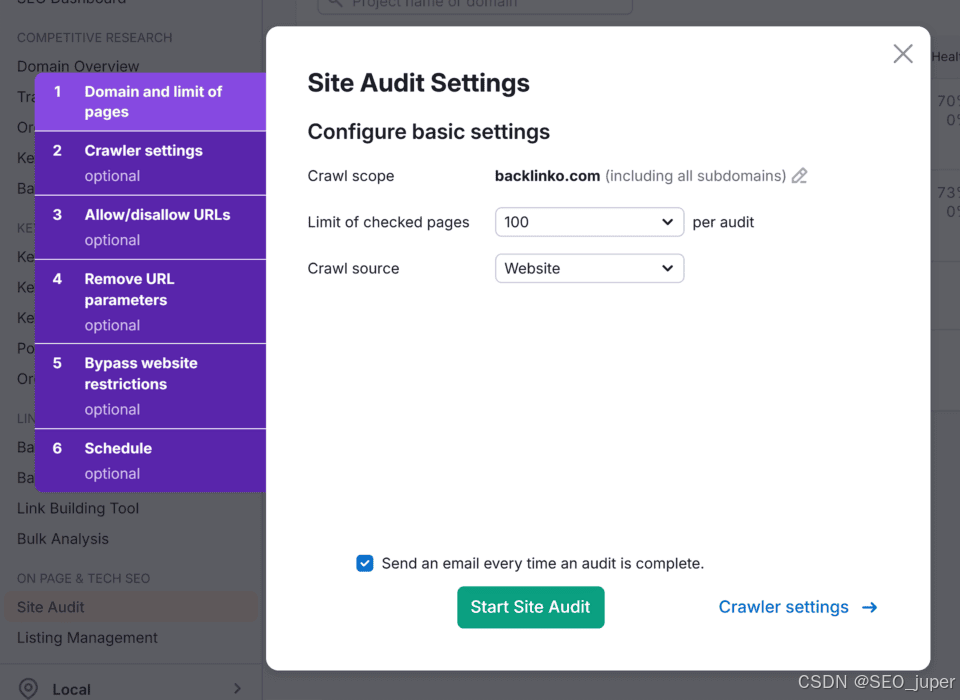
Task: Open the Crawl source dropdown
Action: click(x=589, y=268)
